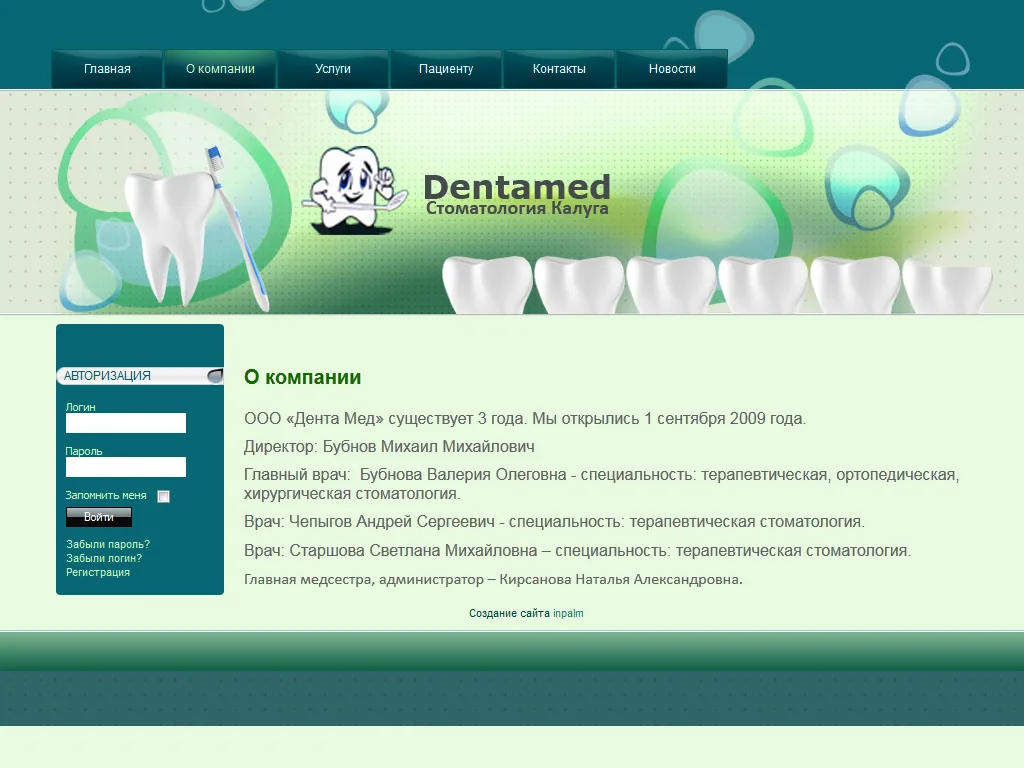Focus the Пароль input field

126,467
